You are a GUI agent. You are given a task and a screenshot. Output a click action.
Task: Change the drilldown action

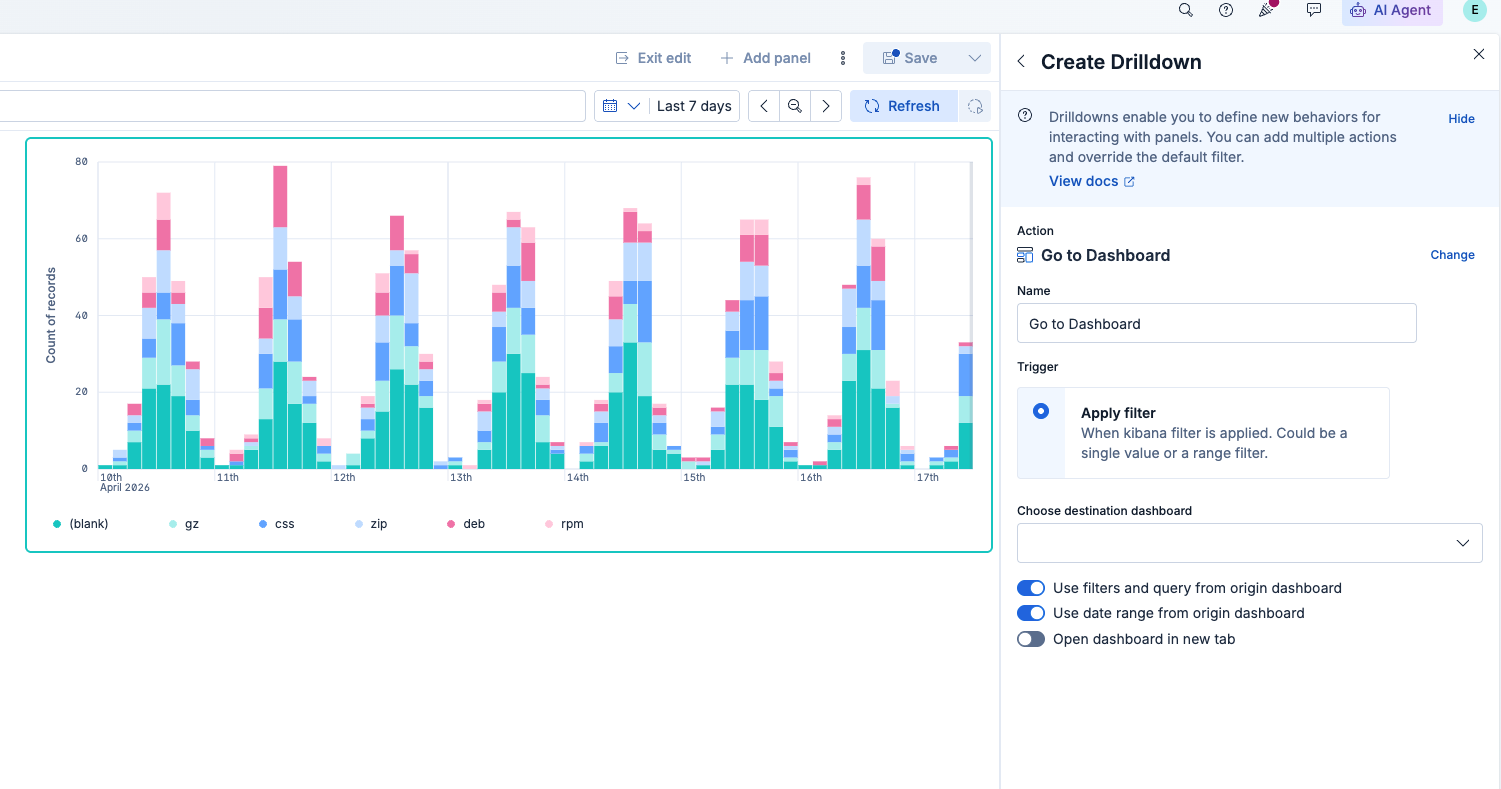coord(1452,255)
